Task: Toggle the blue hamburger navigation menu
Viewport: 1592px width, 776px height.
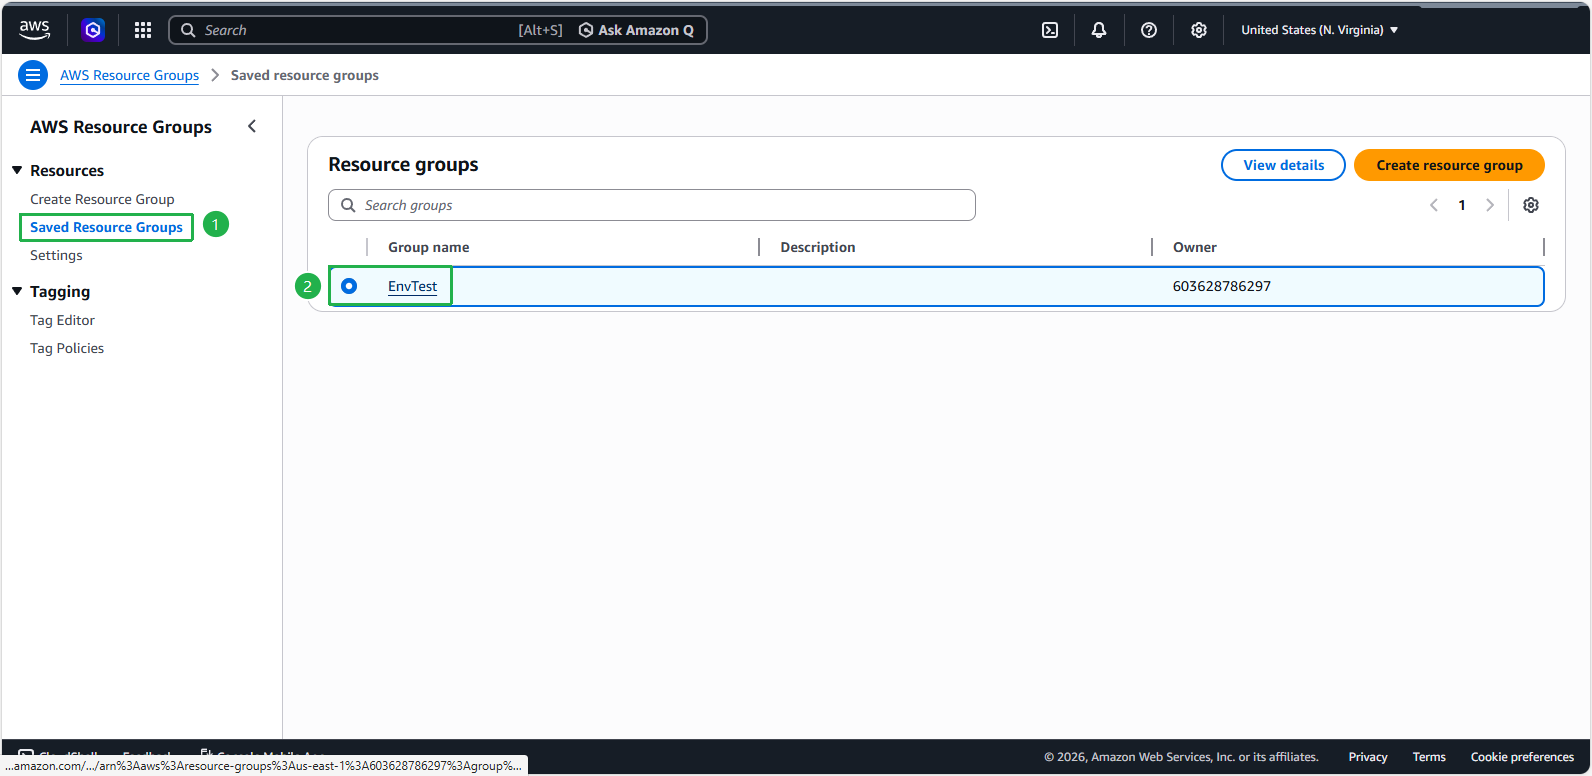Action: tap(33, 75)
